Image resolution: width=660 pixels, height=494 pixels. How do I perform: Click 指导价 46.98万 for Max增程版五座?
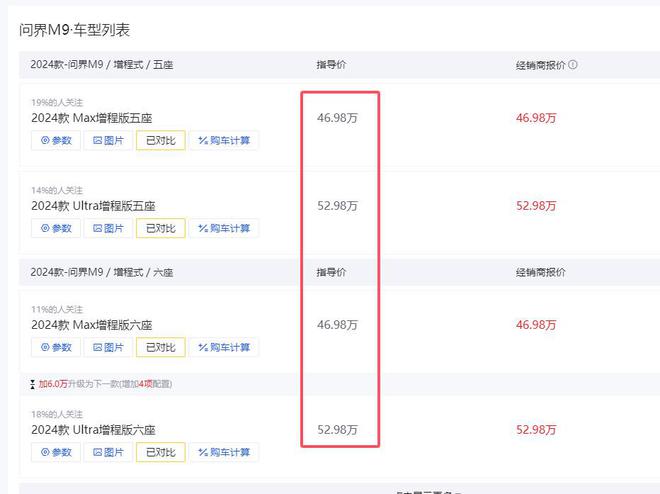[x=337, y=118]
